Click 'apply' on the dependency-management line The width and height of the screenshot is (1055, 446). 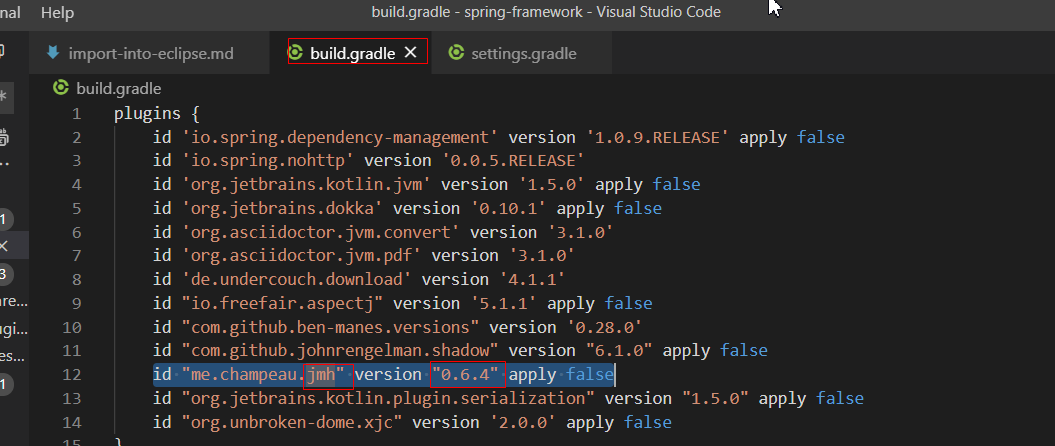pos(763,137)
